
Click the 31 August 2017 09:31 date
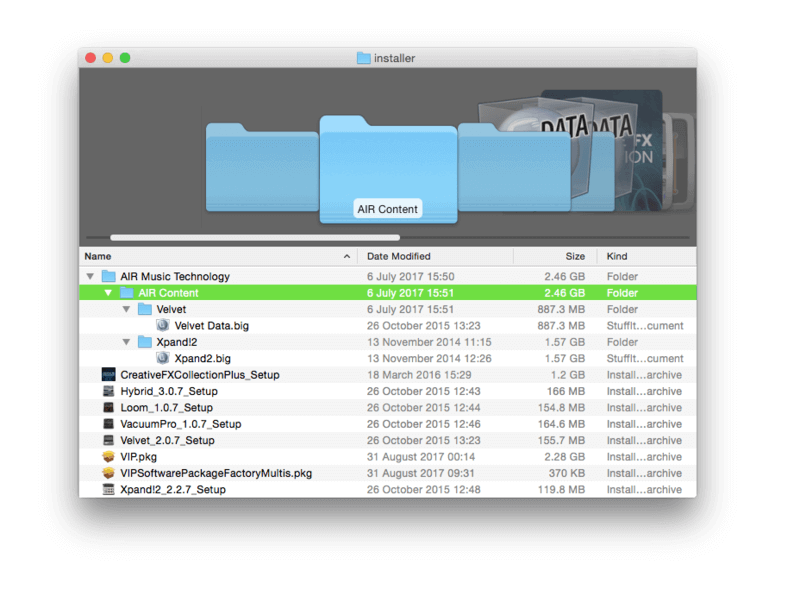pyautogui.click(x=420, y=473)
